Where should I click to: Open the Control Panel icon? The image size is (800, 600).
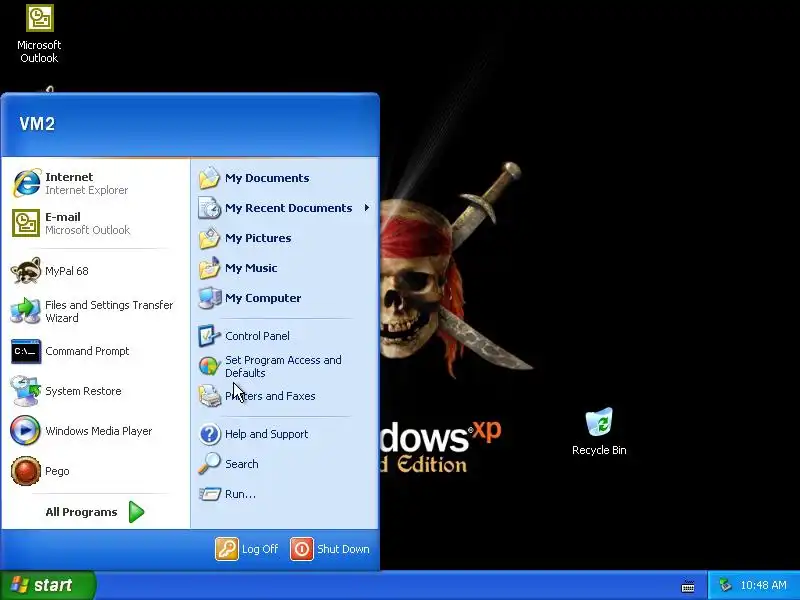209,336
